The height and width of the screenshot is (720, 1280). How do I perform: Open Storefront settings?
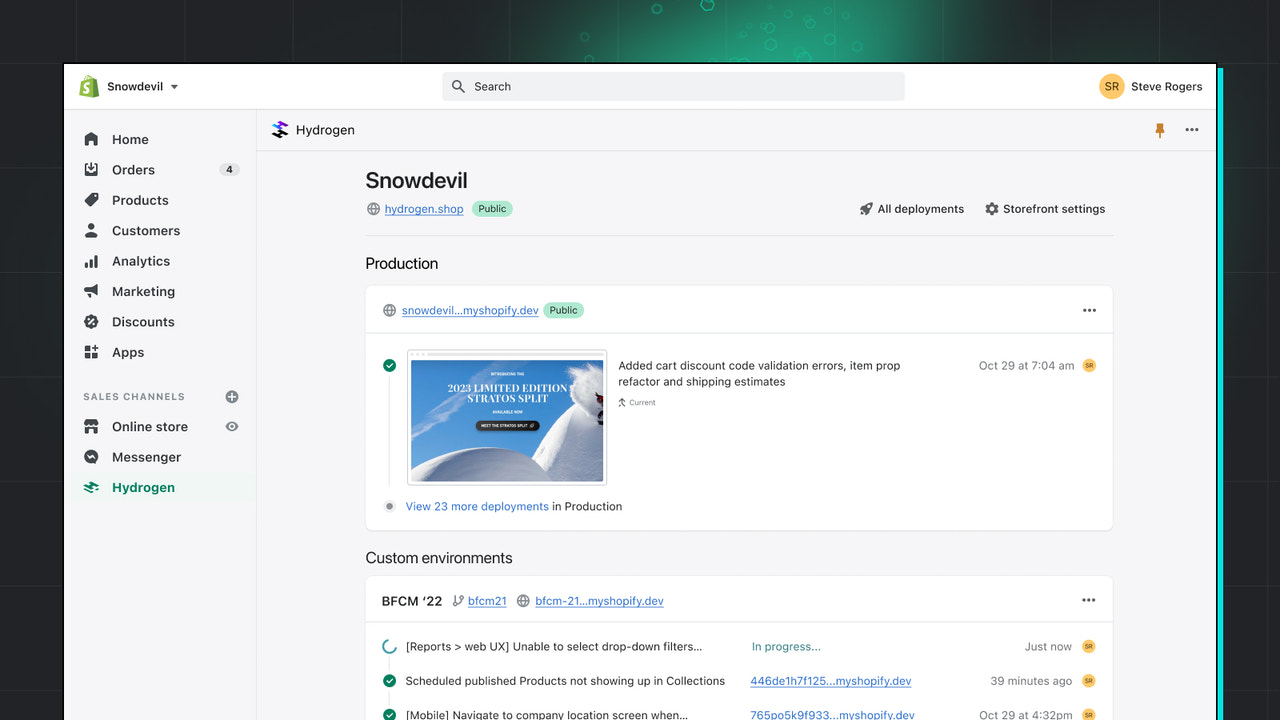point(1045,208)
